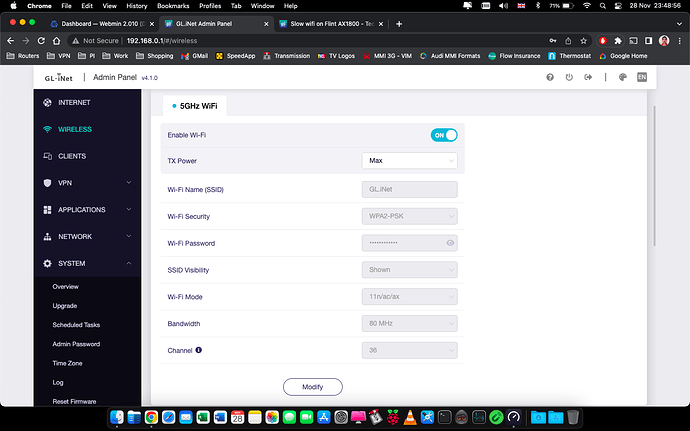The image size is (690, 431).
Task: Open the theme palette icon in admin header
Action: click(622, 77)
